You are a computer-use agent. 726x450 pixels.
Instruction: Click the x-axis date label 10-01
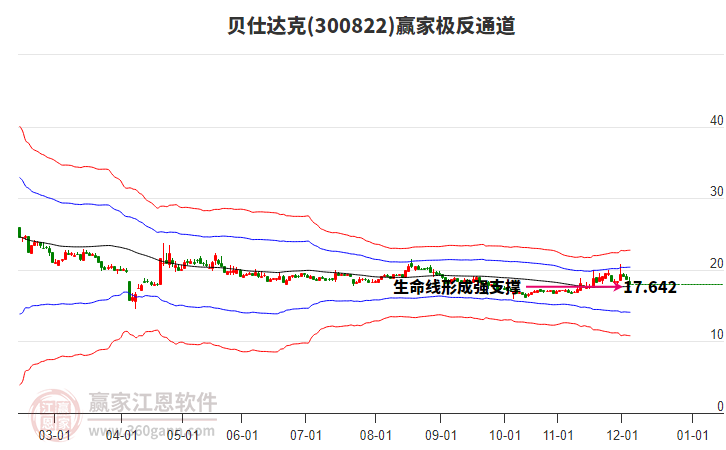tap(505, 436)
